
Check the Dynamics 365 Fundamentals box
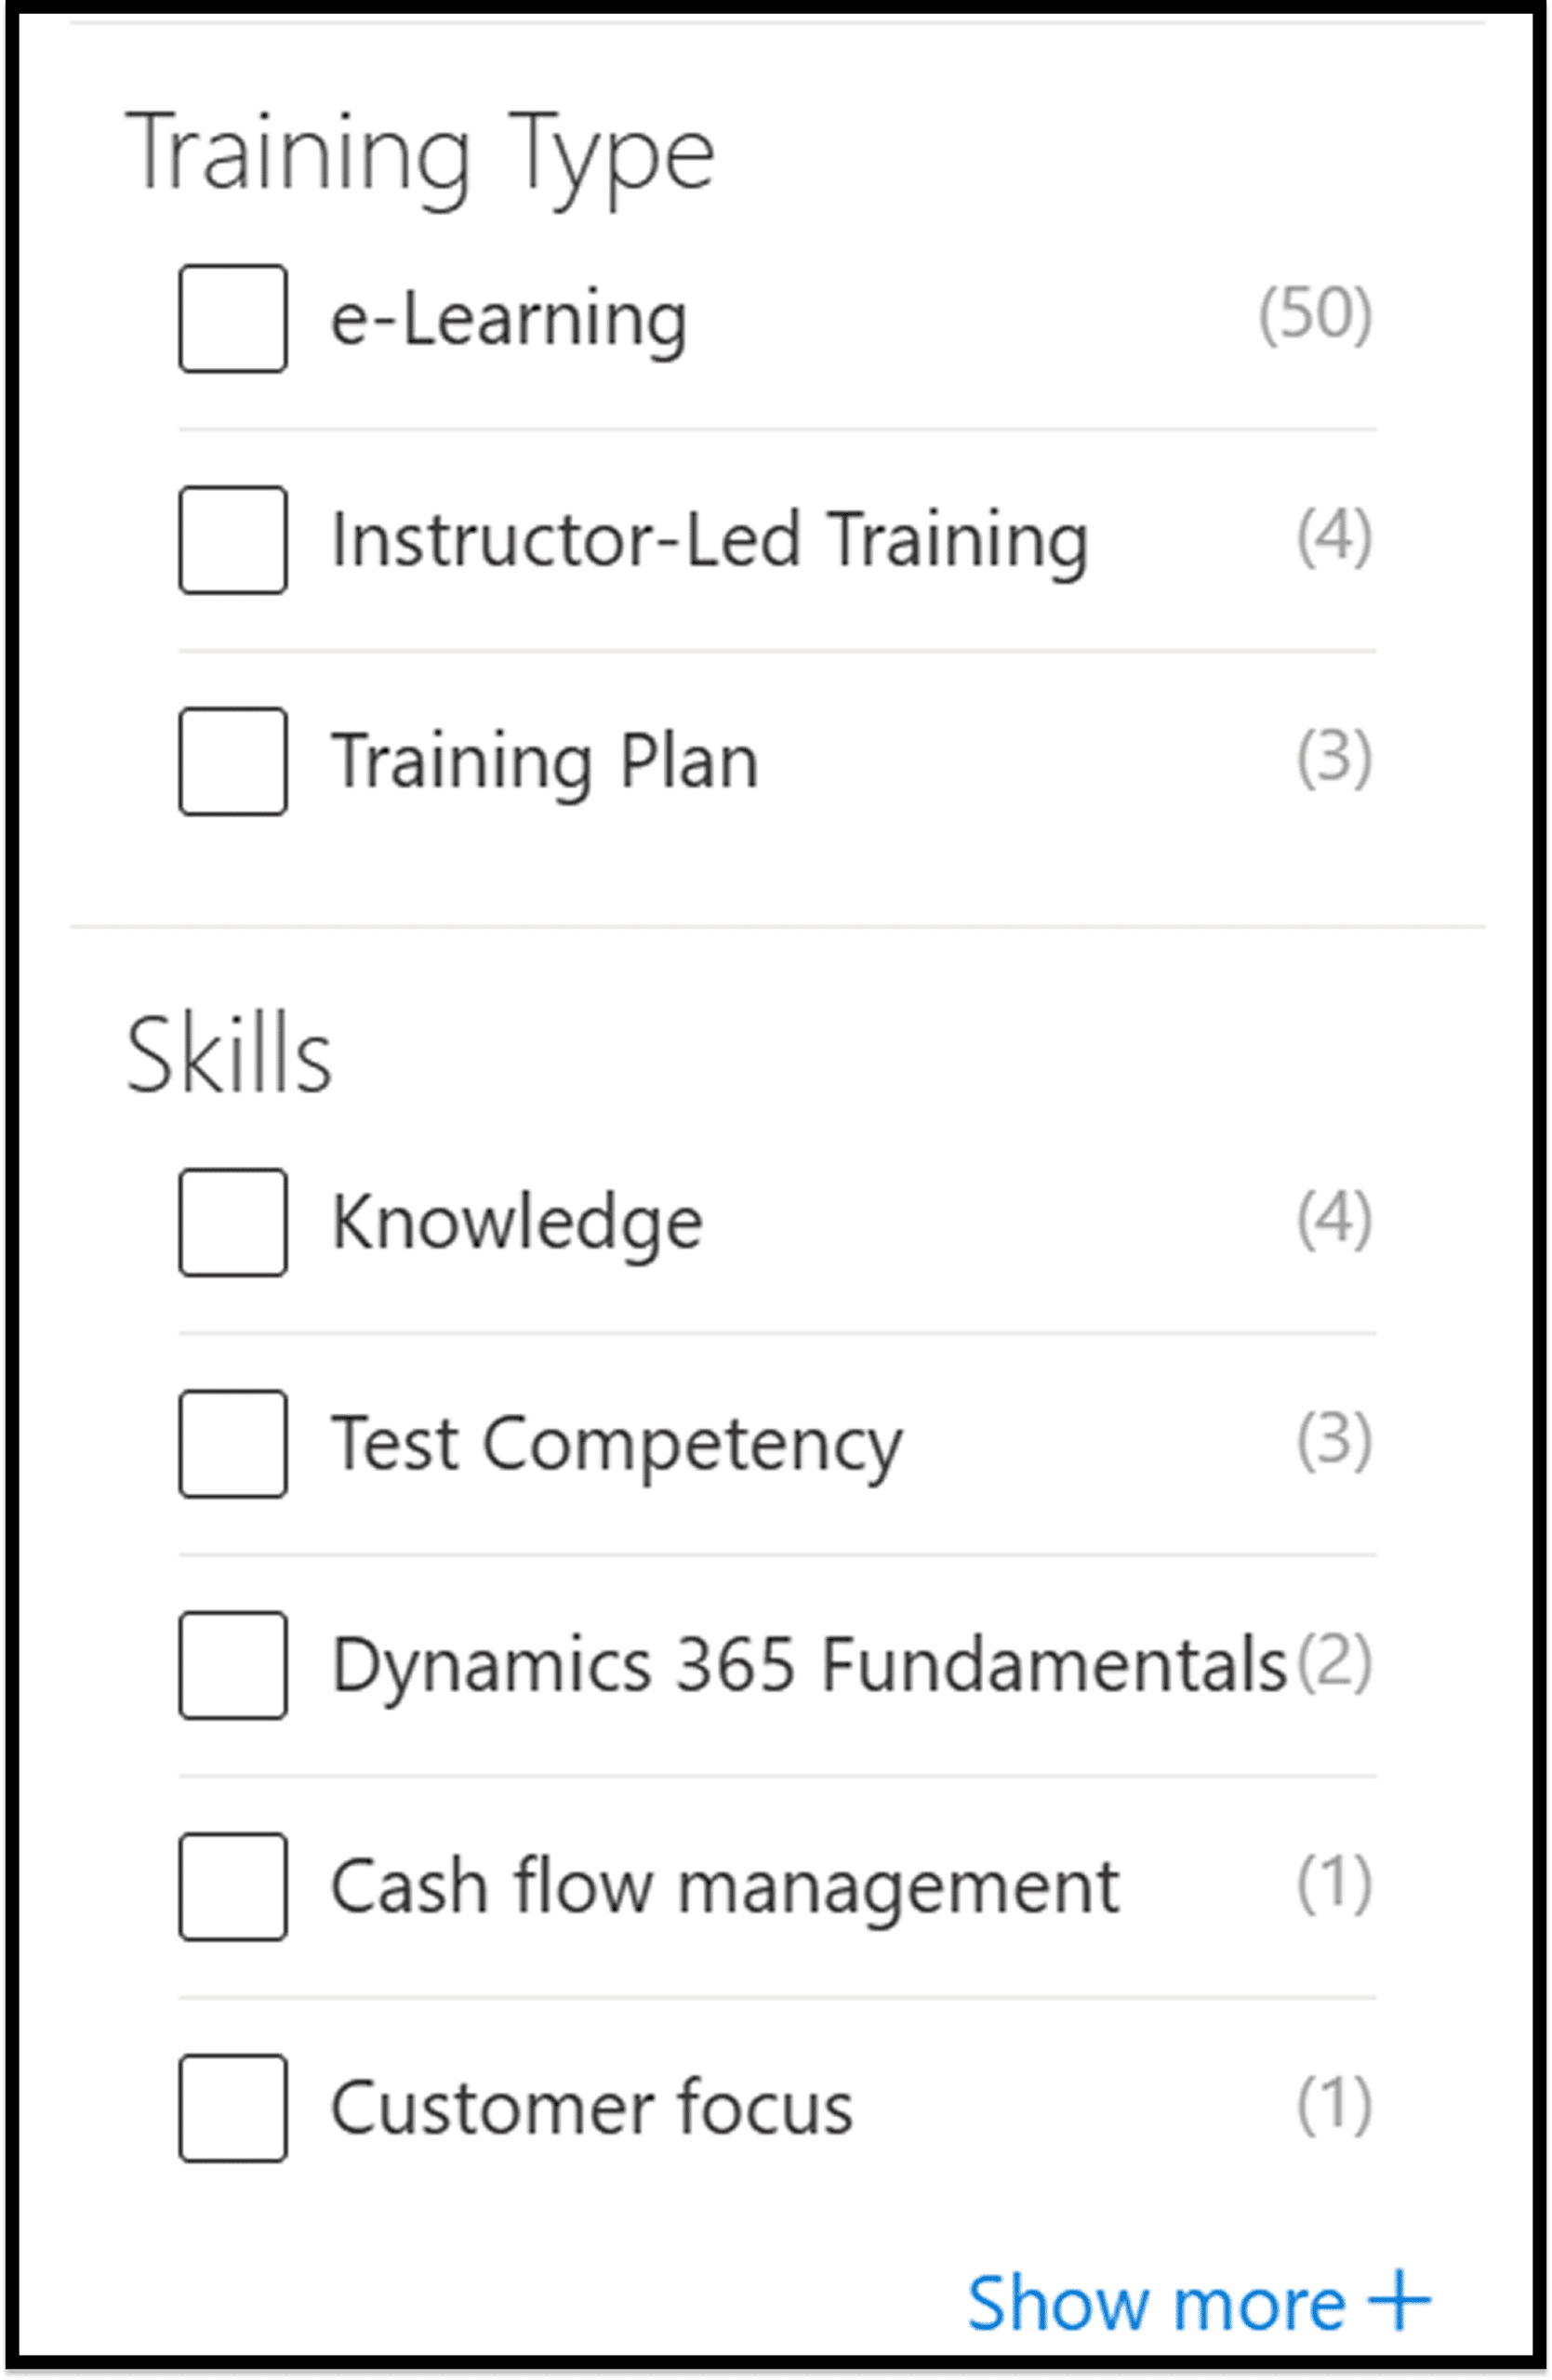click(x=233, y=1665)
